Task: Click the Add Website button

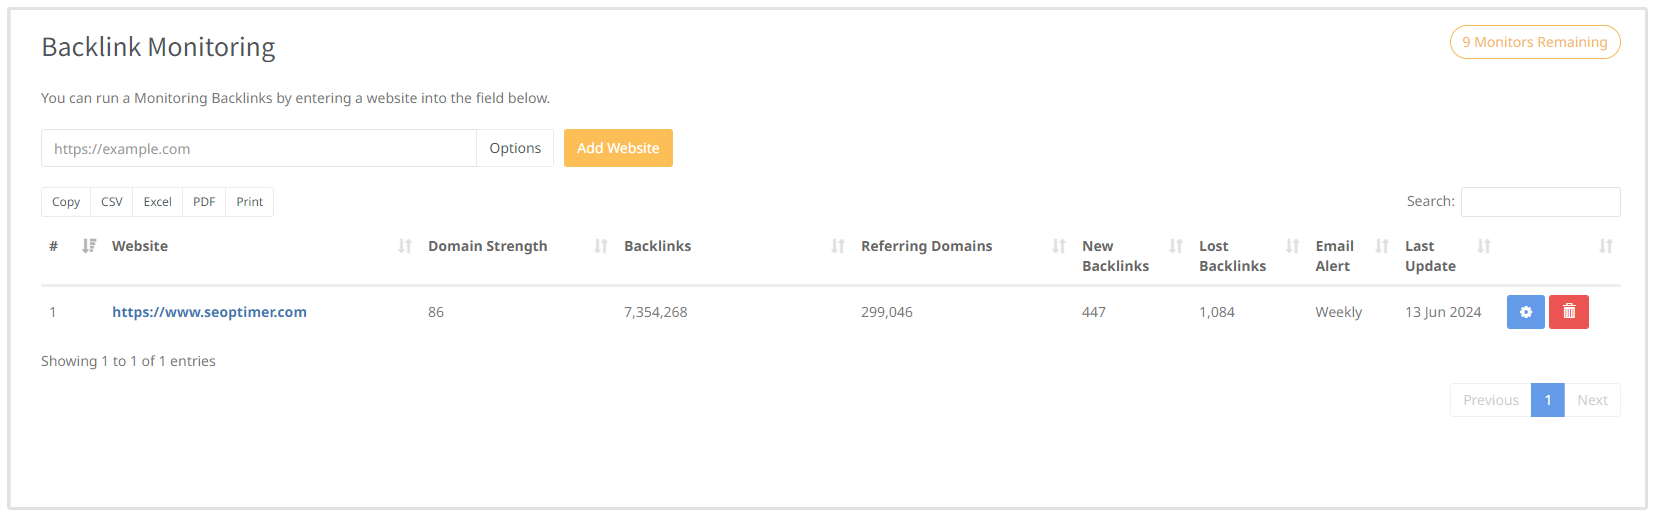Action: point(618,148)
